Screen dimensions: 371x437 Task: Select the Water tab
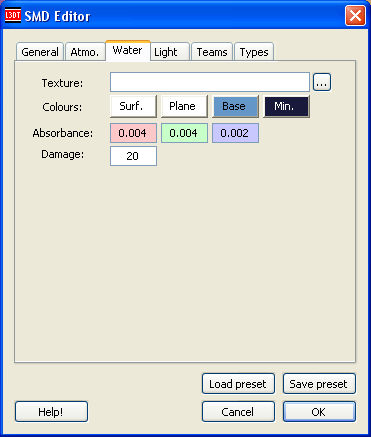128,51
